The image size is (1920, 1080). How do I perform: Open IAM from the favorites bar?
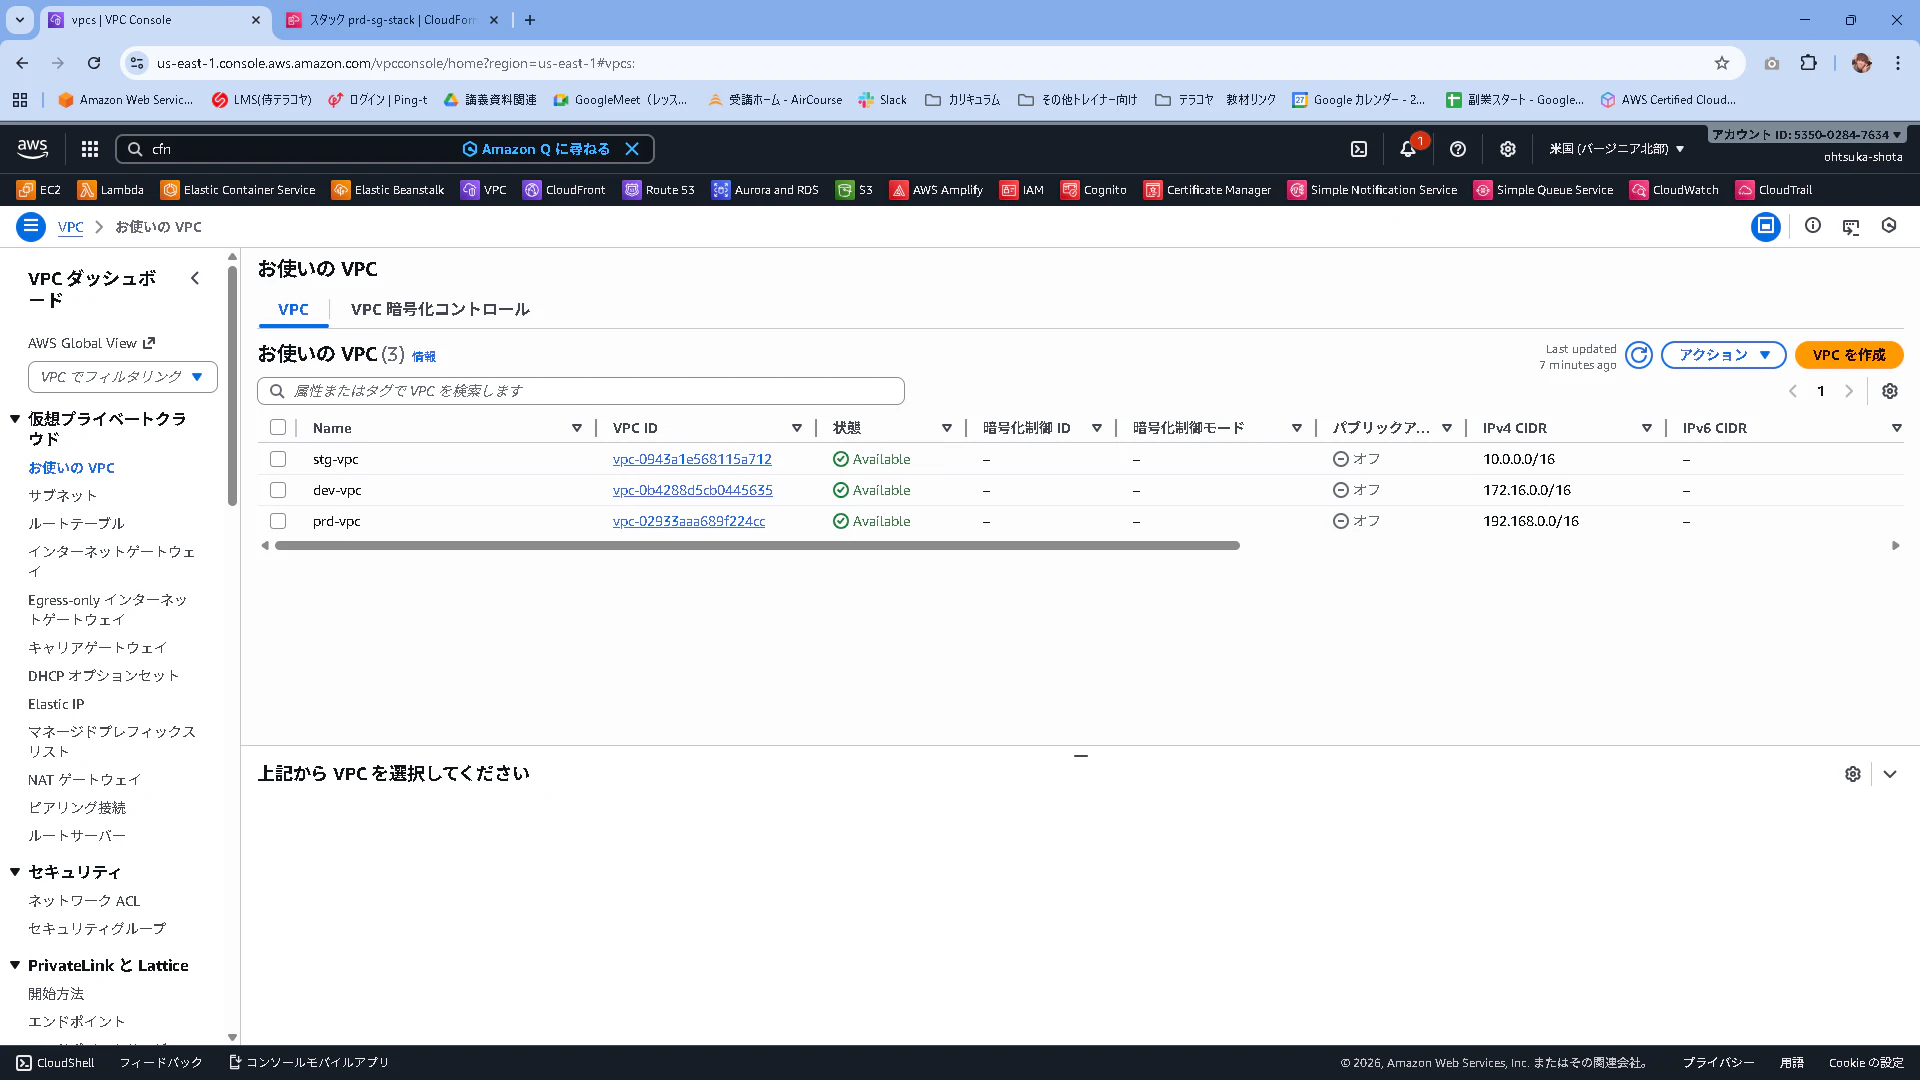1021,190
